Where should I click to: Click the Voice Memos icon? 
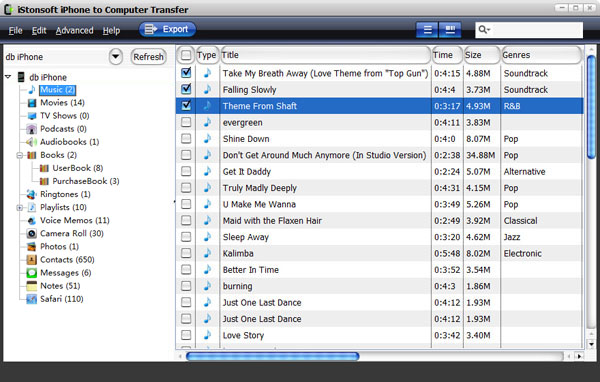click(x=32, y=220)
